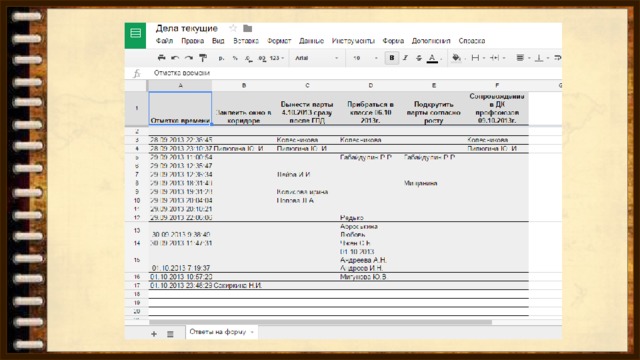Select column D header

(370, 85)
